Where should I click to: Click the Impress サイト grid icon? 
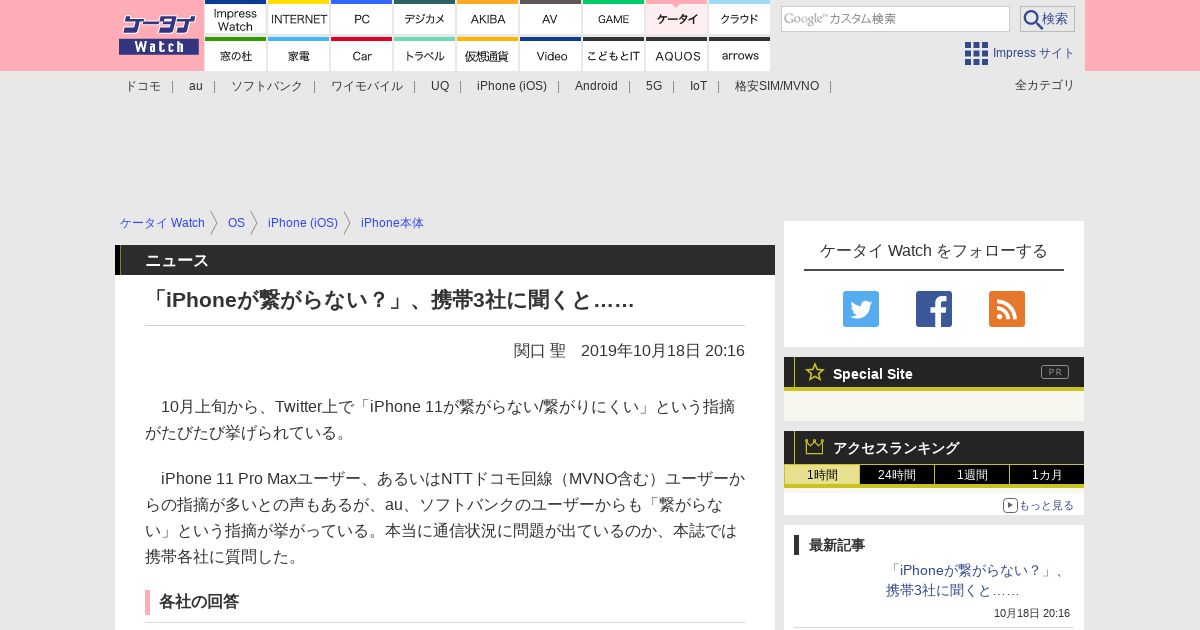976,53
